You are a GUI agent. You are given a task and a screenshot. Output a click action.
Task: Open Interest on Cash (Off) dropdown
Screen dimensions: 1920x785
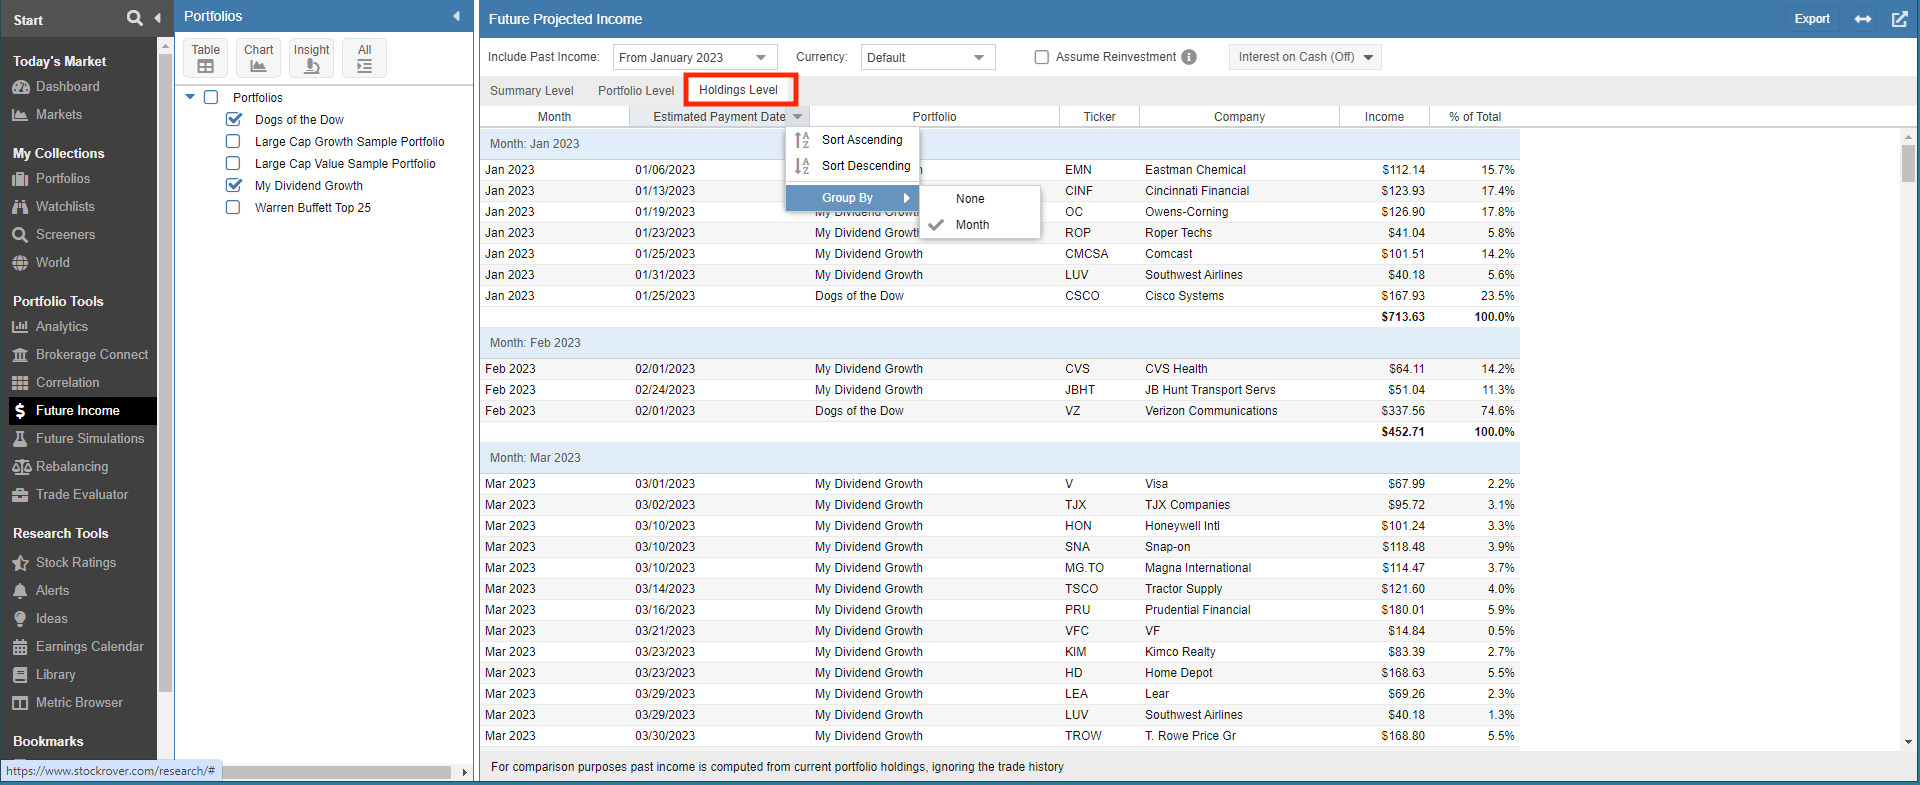(x=1305, y=57)
